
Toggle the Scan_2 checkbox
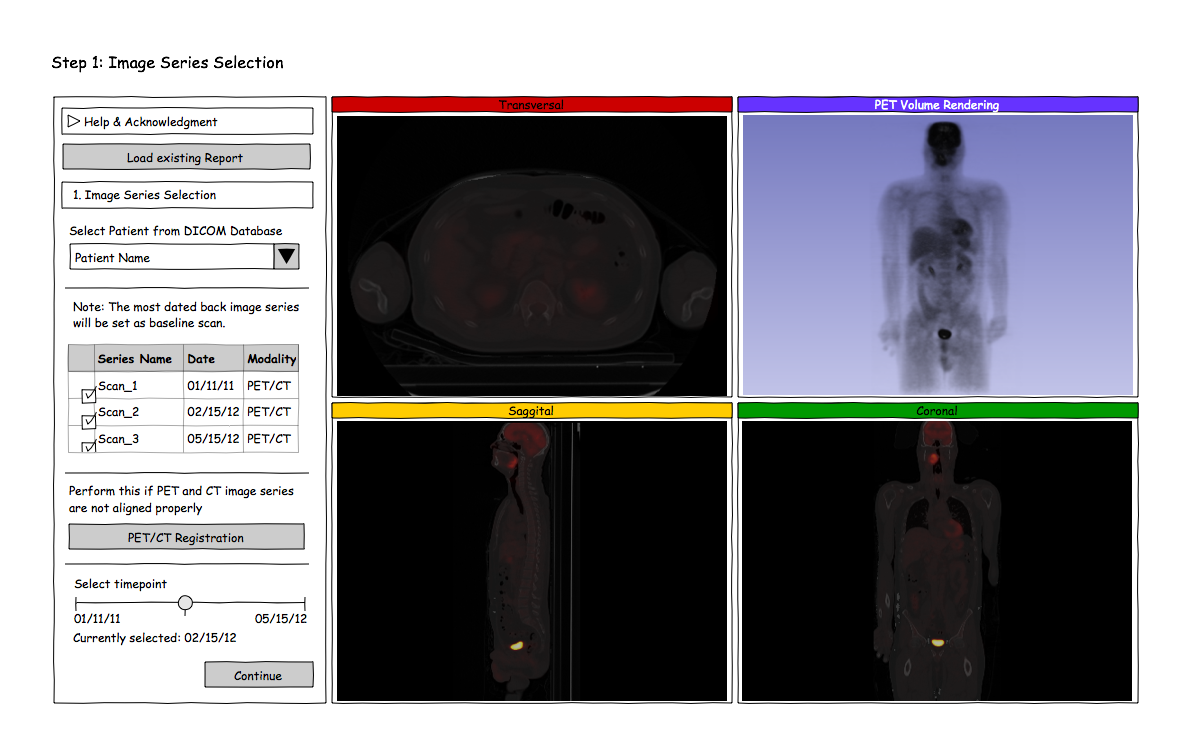tap(89, 421)
